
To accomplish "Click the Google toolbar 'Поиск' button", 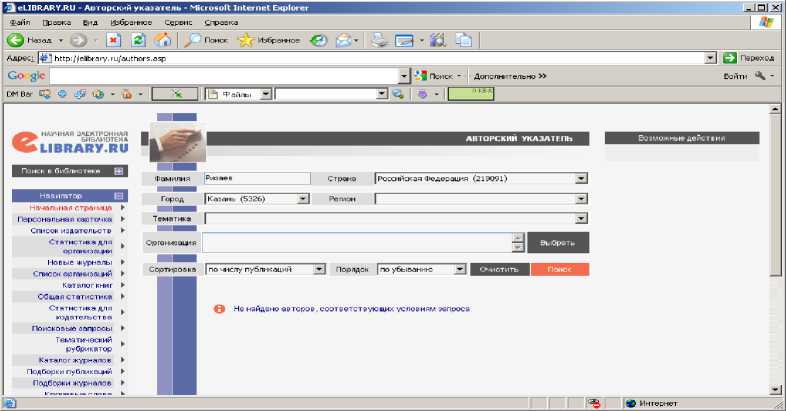I will pos(438,76).
